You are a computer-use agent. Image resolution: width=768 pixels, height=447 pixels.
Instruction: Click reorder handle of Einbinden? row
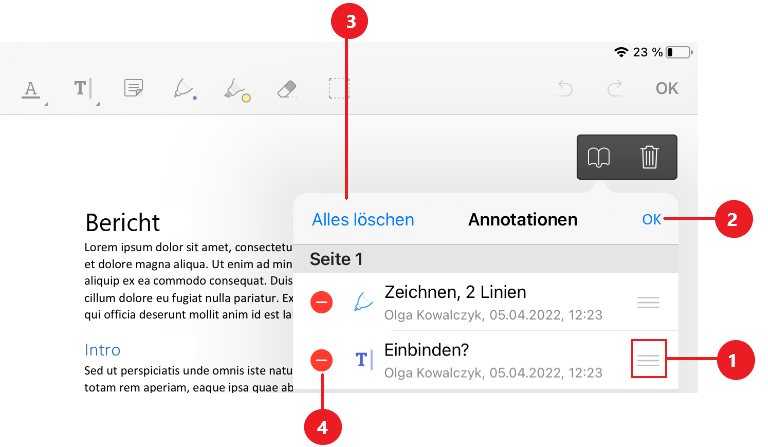(649, 360)
